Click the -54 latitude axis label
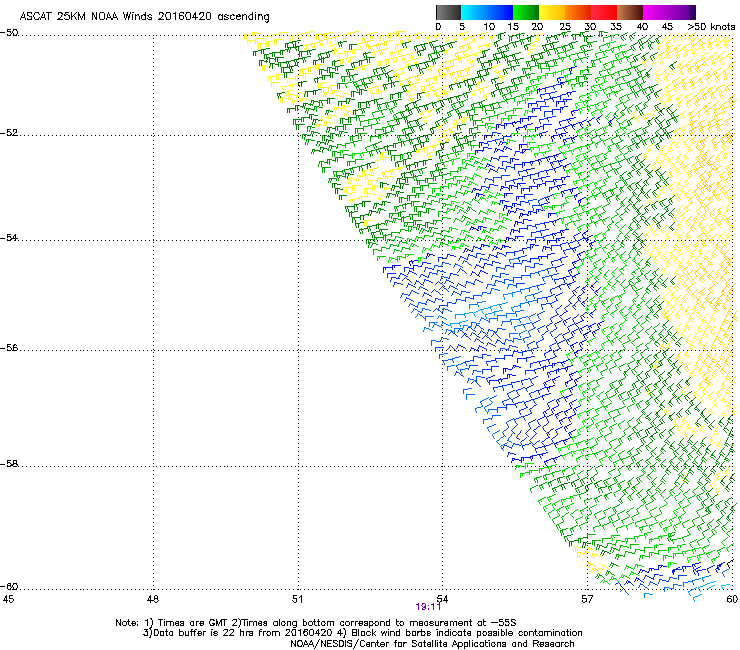 click(9, 237)
